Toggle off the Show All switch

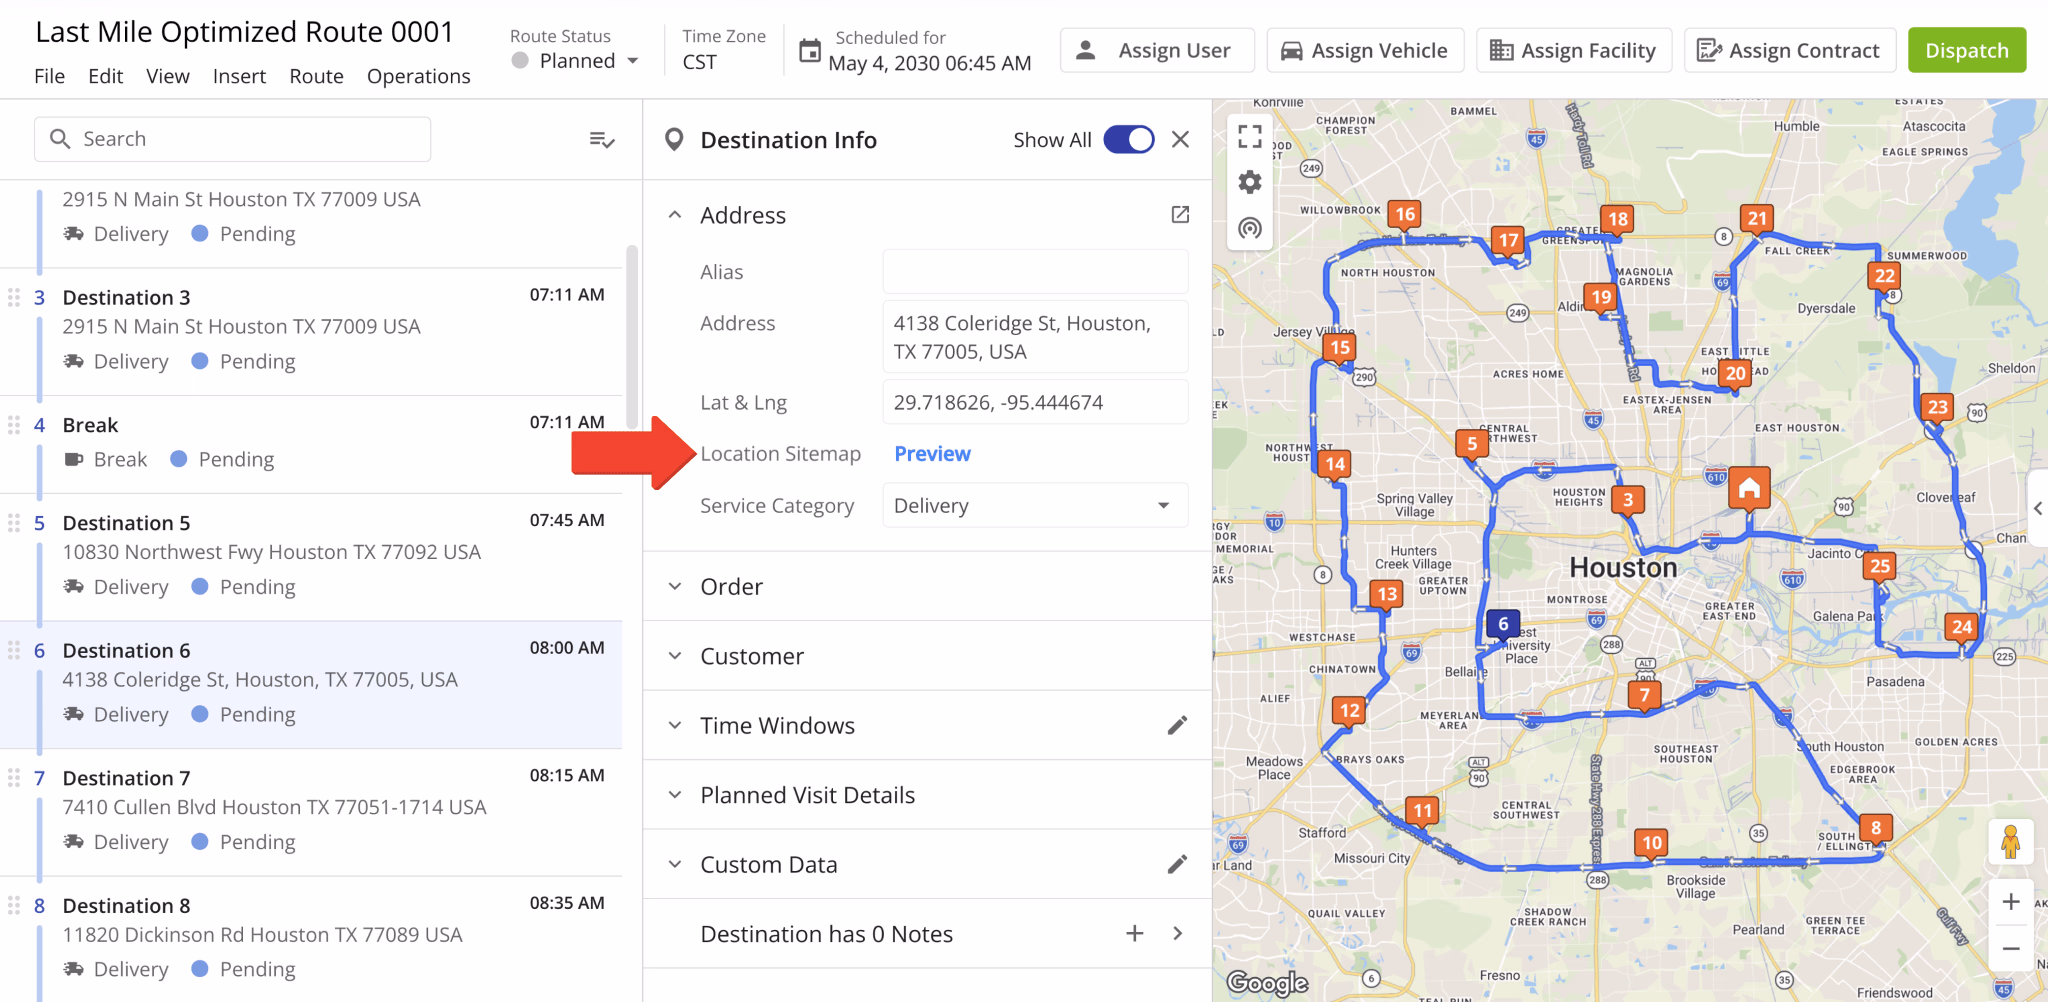coord(1128,139)
